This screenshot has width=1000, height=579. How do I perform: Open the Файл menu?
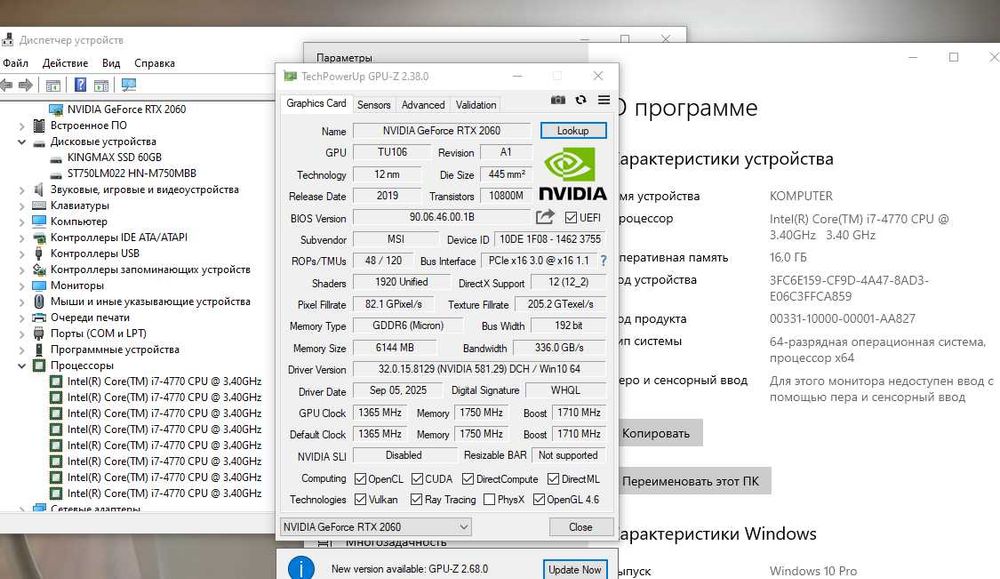pyautogui.click(x=15, y=63)
